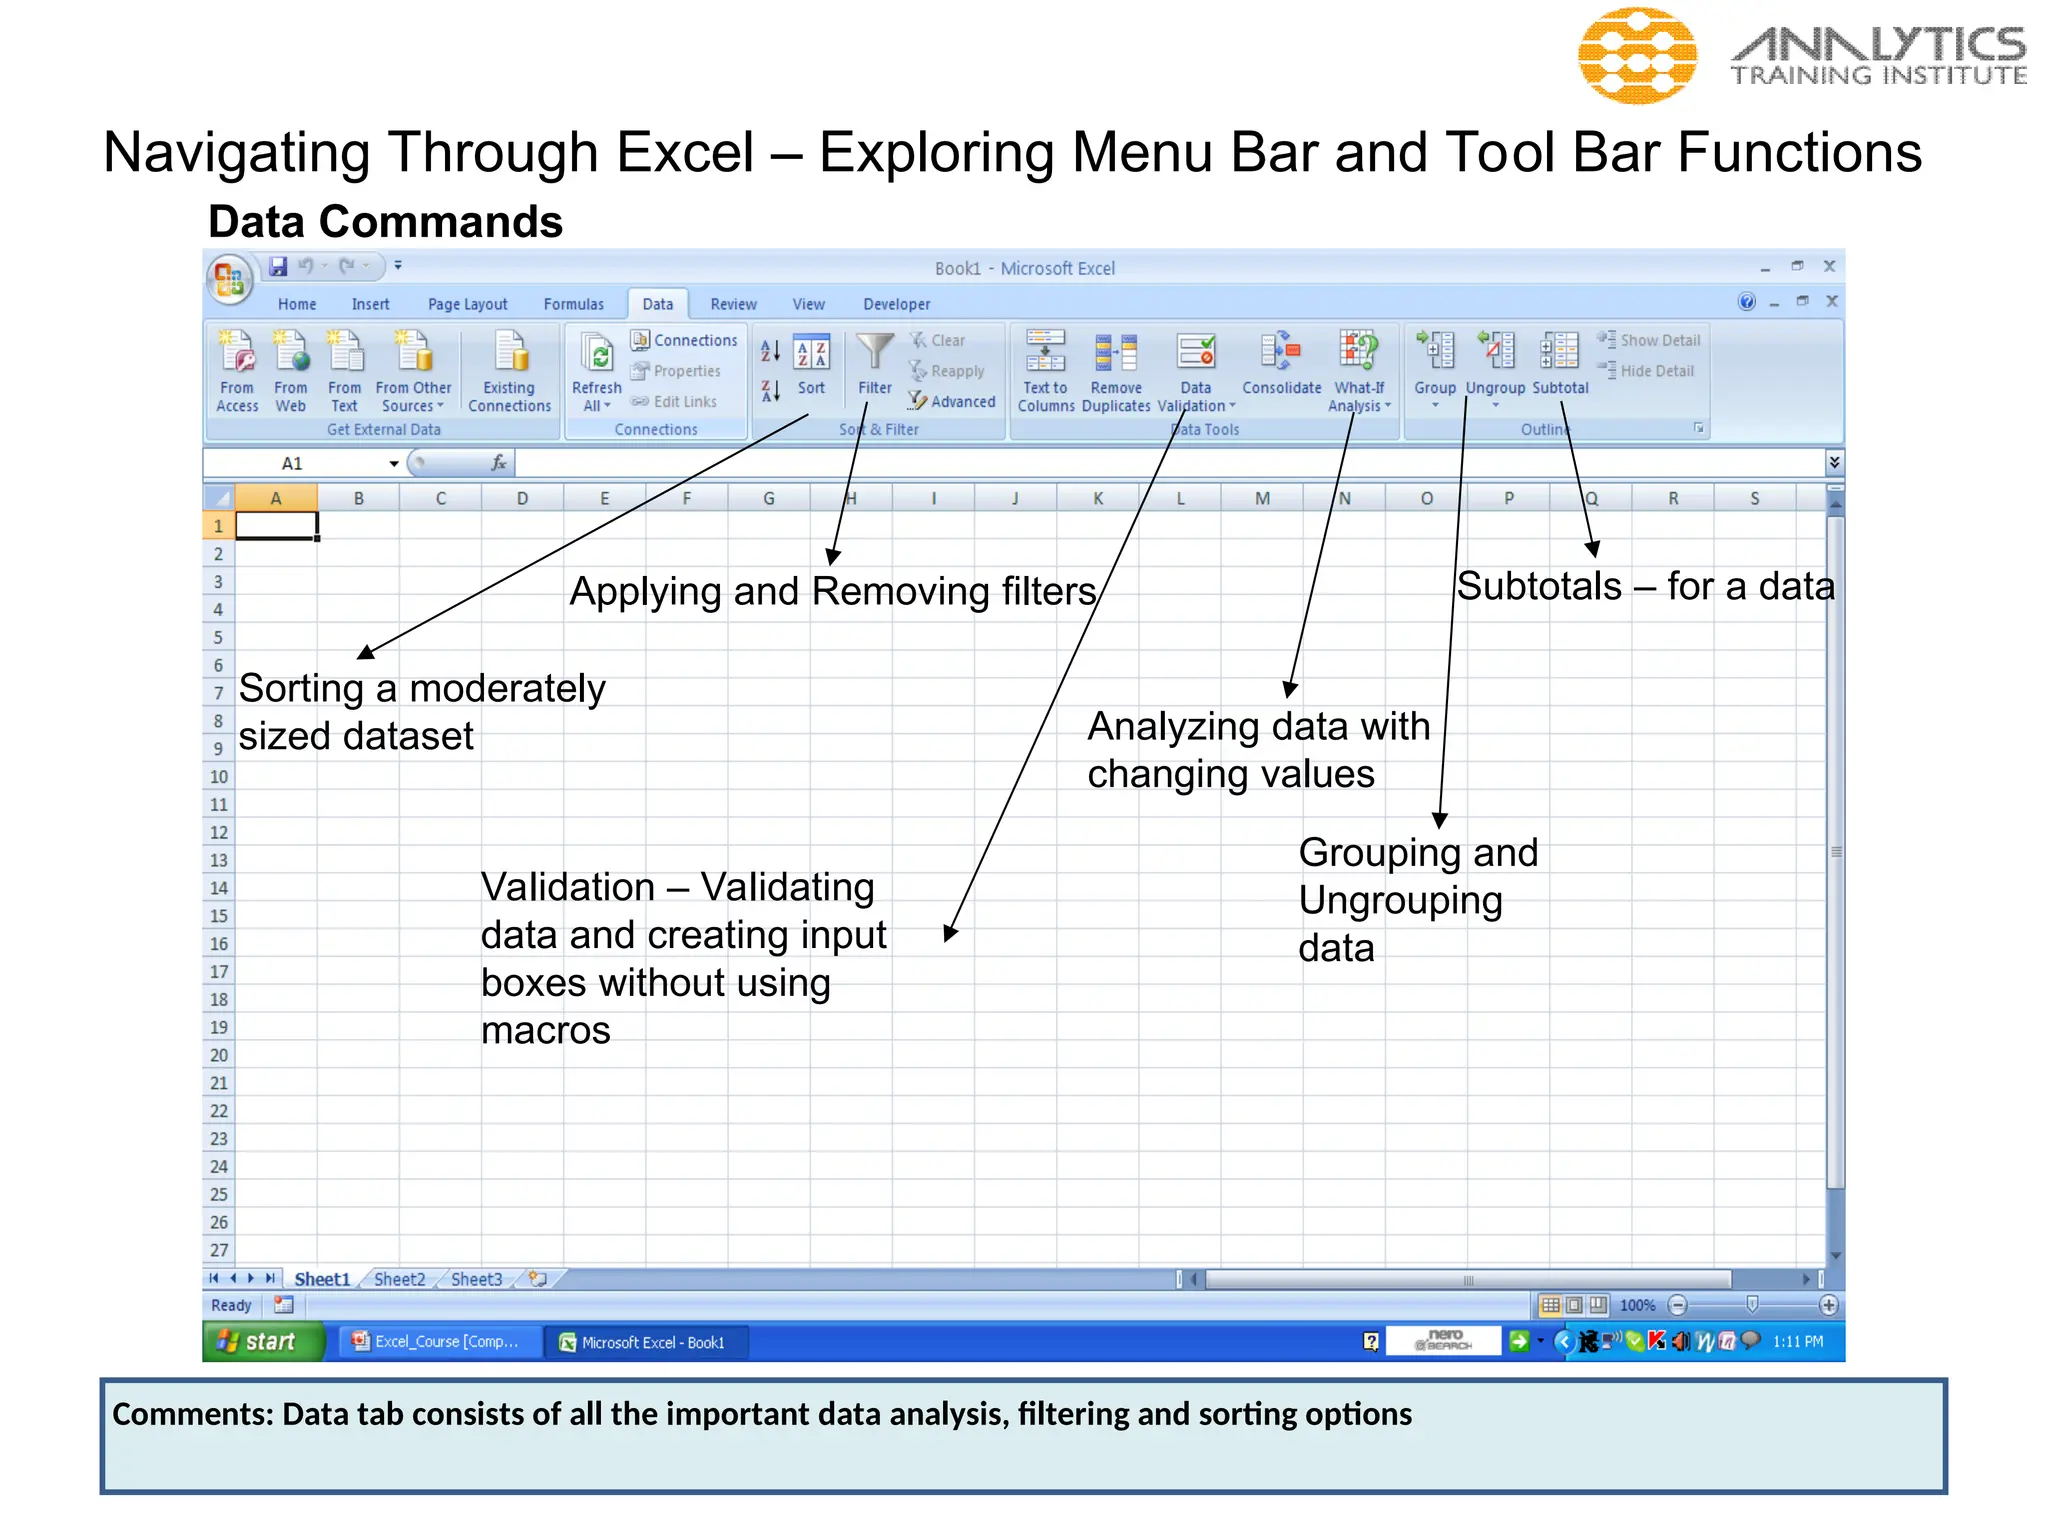
Task: Open Existing Connections
Action: point(510,370)
